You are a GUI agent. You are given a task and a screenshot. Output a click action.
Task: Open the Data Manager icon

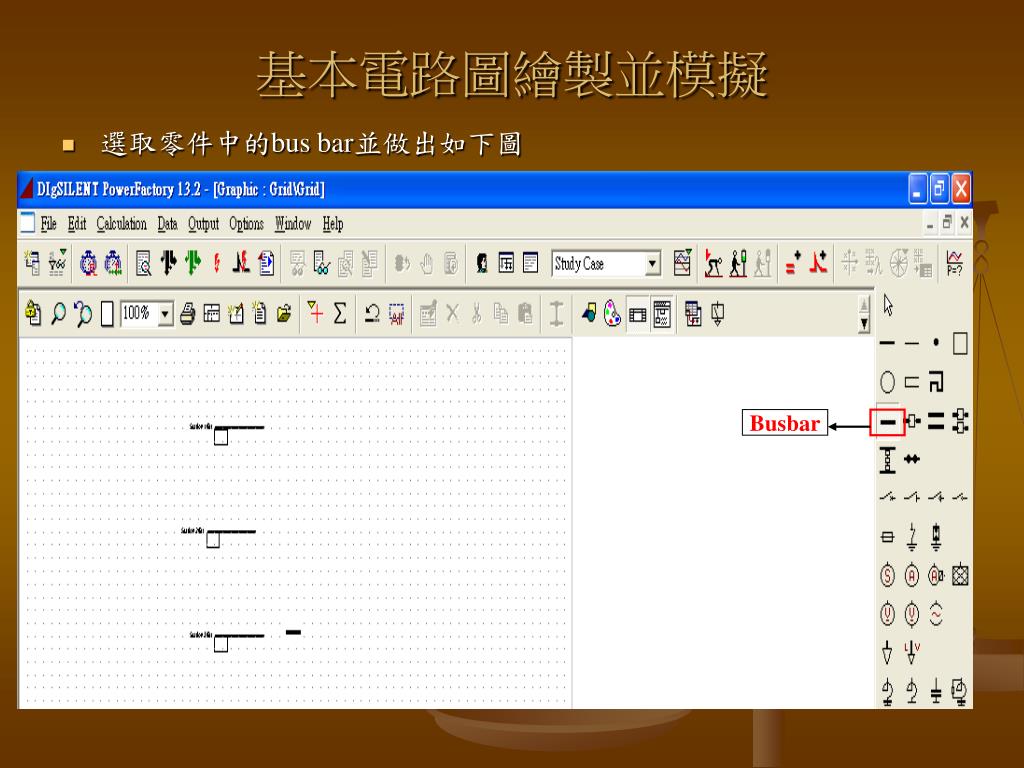(31, 263)
